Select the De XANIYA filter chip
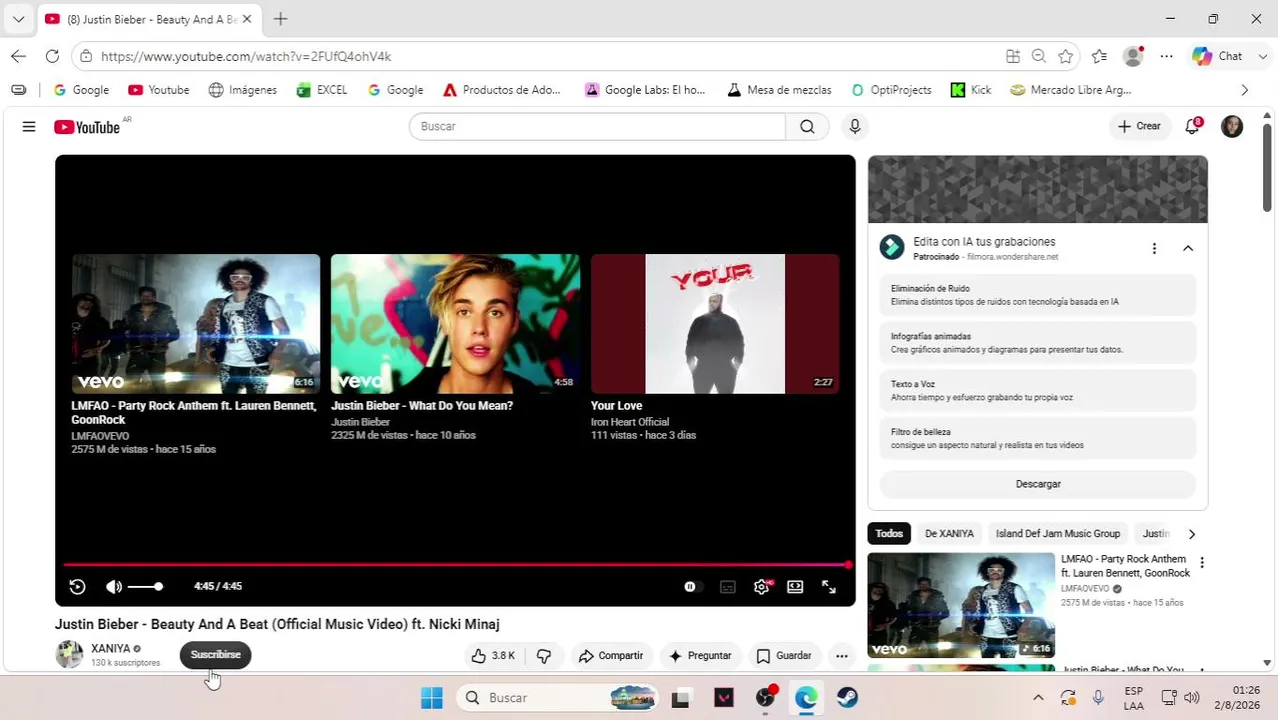This screenshot has width=1278, height=720. pos(949,534)
